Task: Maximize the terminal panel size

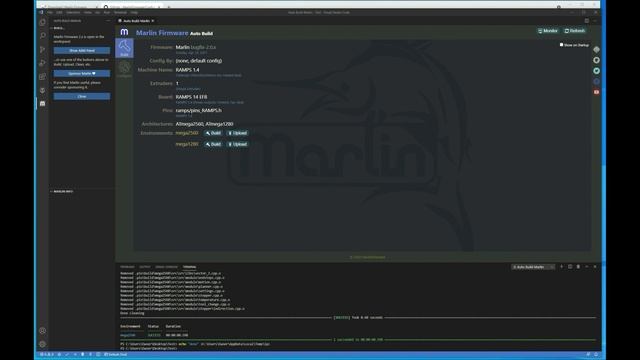Action: [587, 267]
